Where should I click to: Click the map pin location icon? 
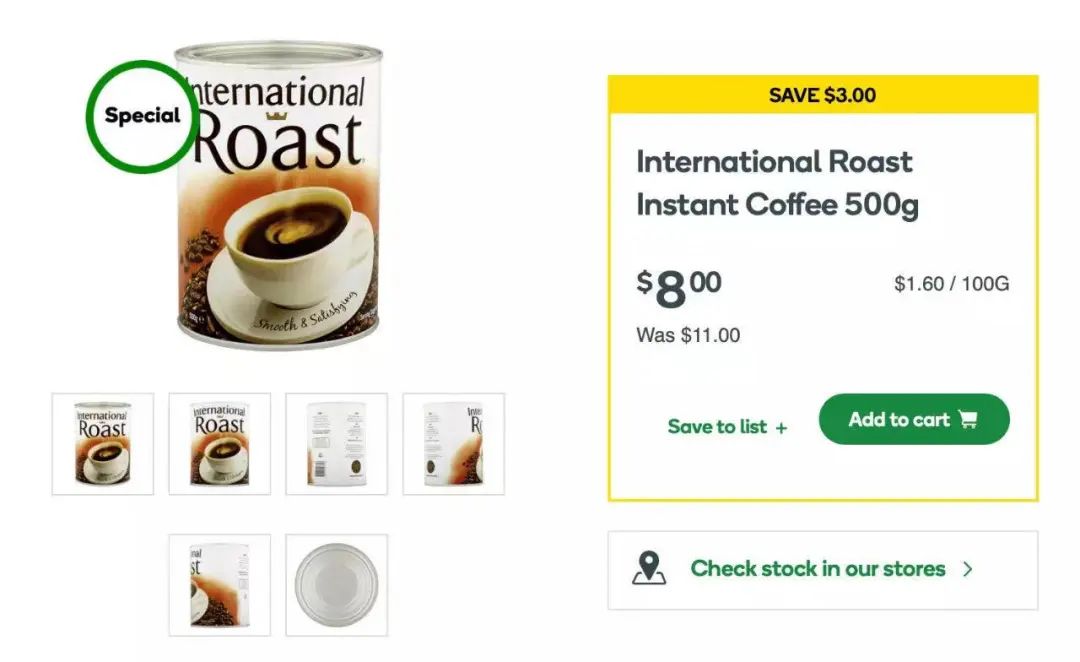pos(649,568)
